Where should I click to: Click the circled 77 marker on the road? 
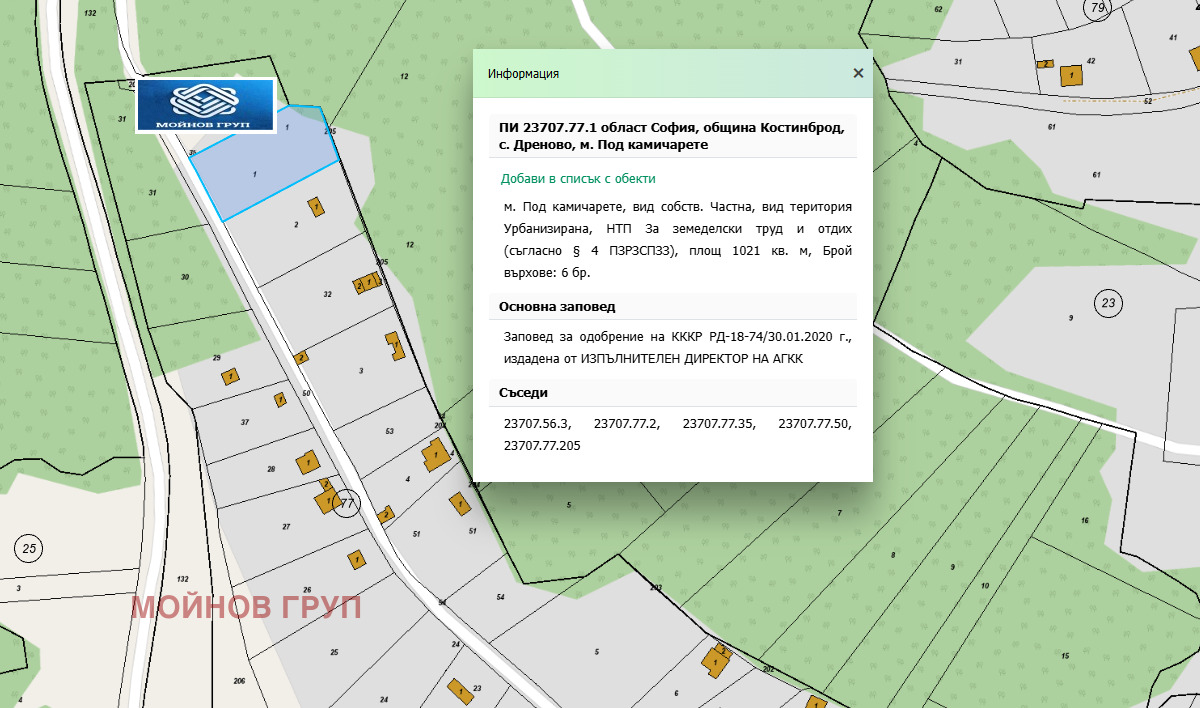pos(347,503)
